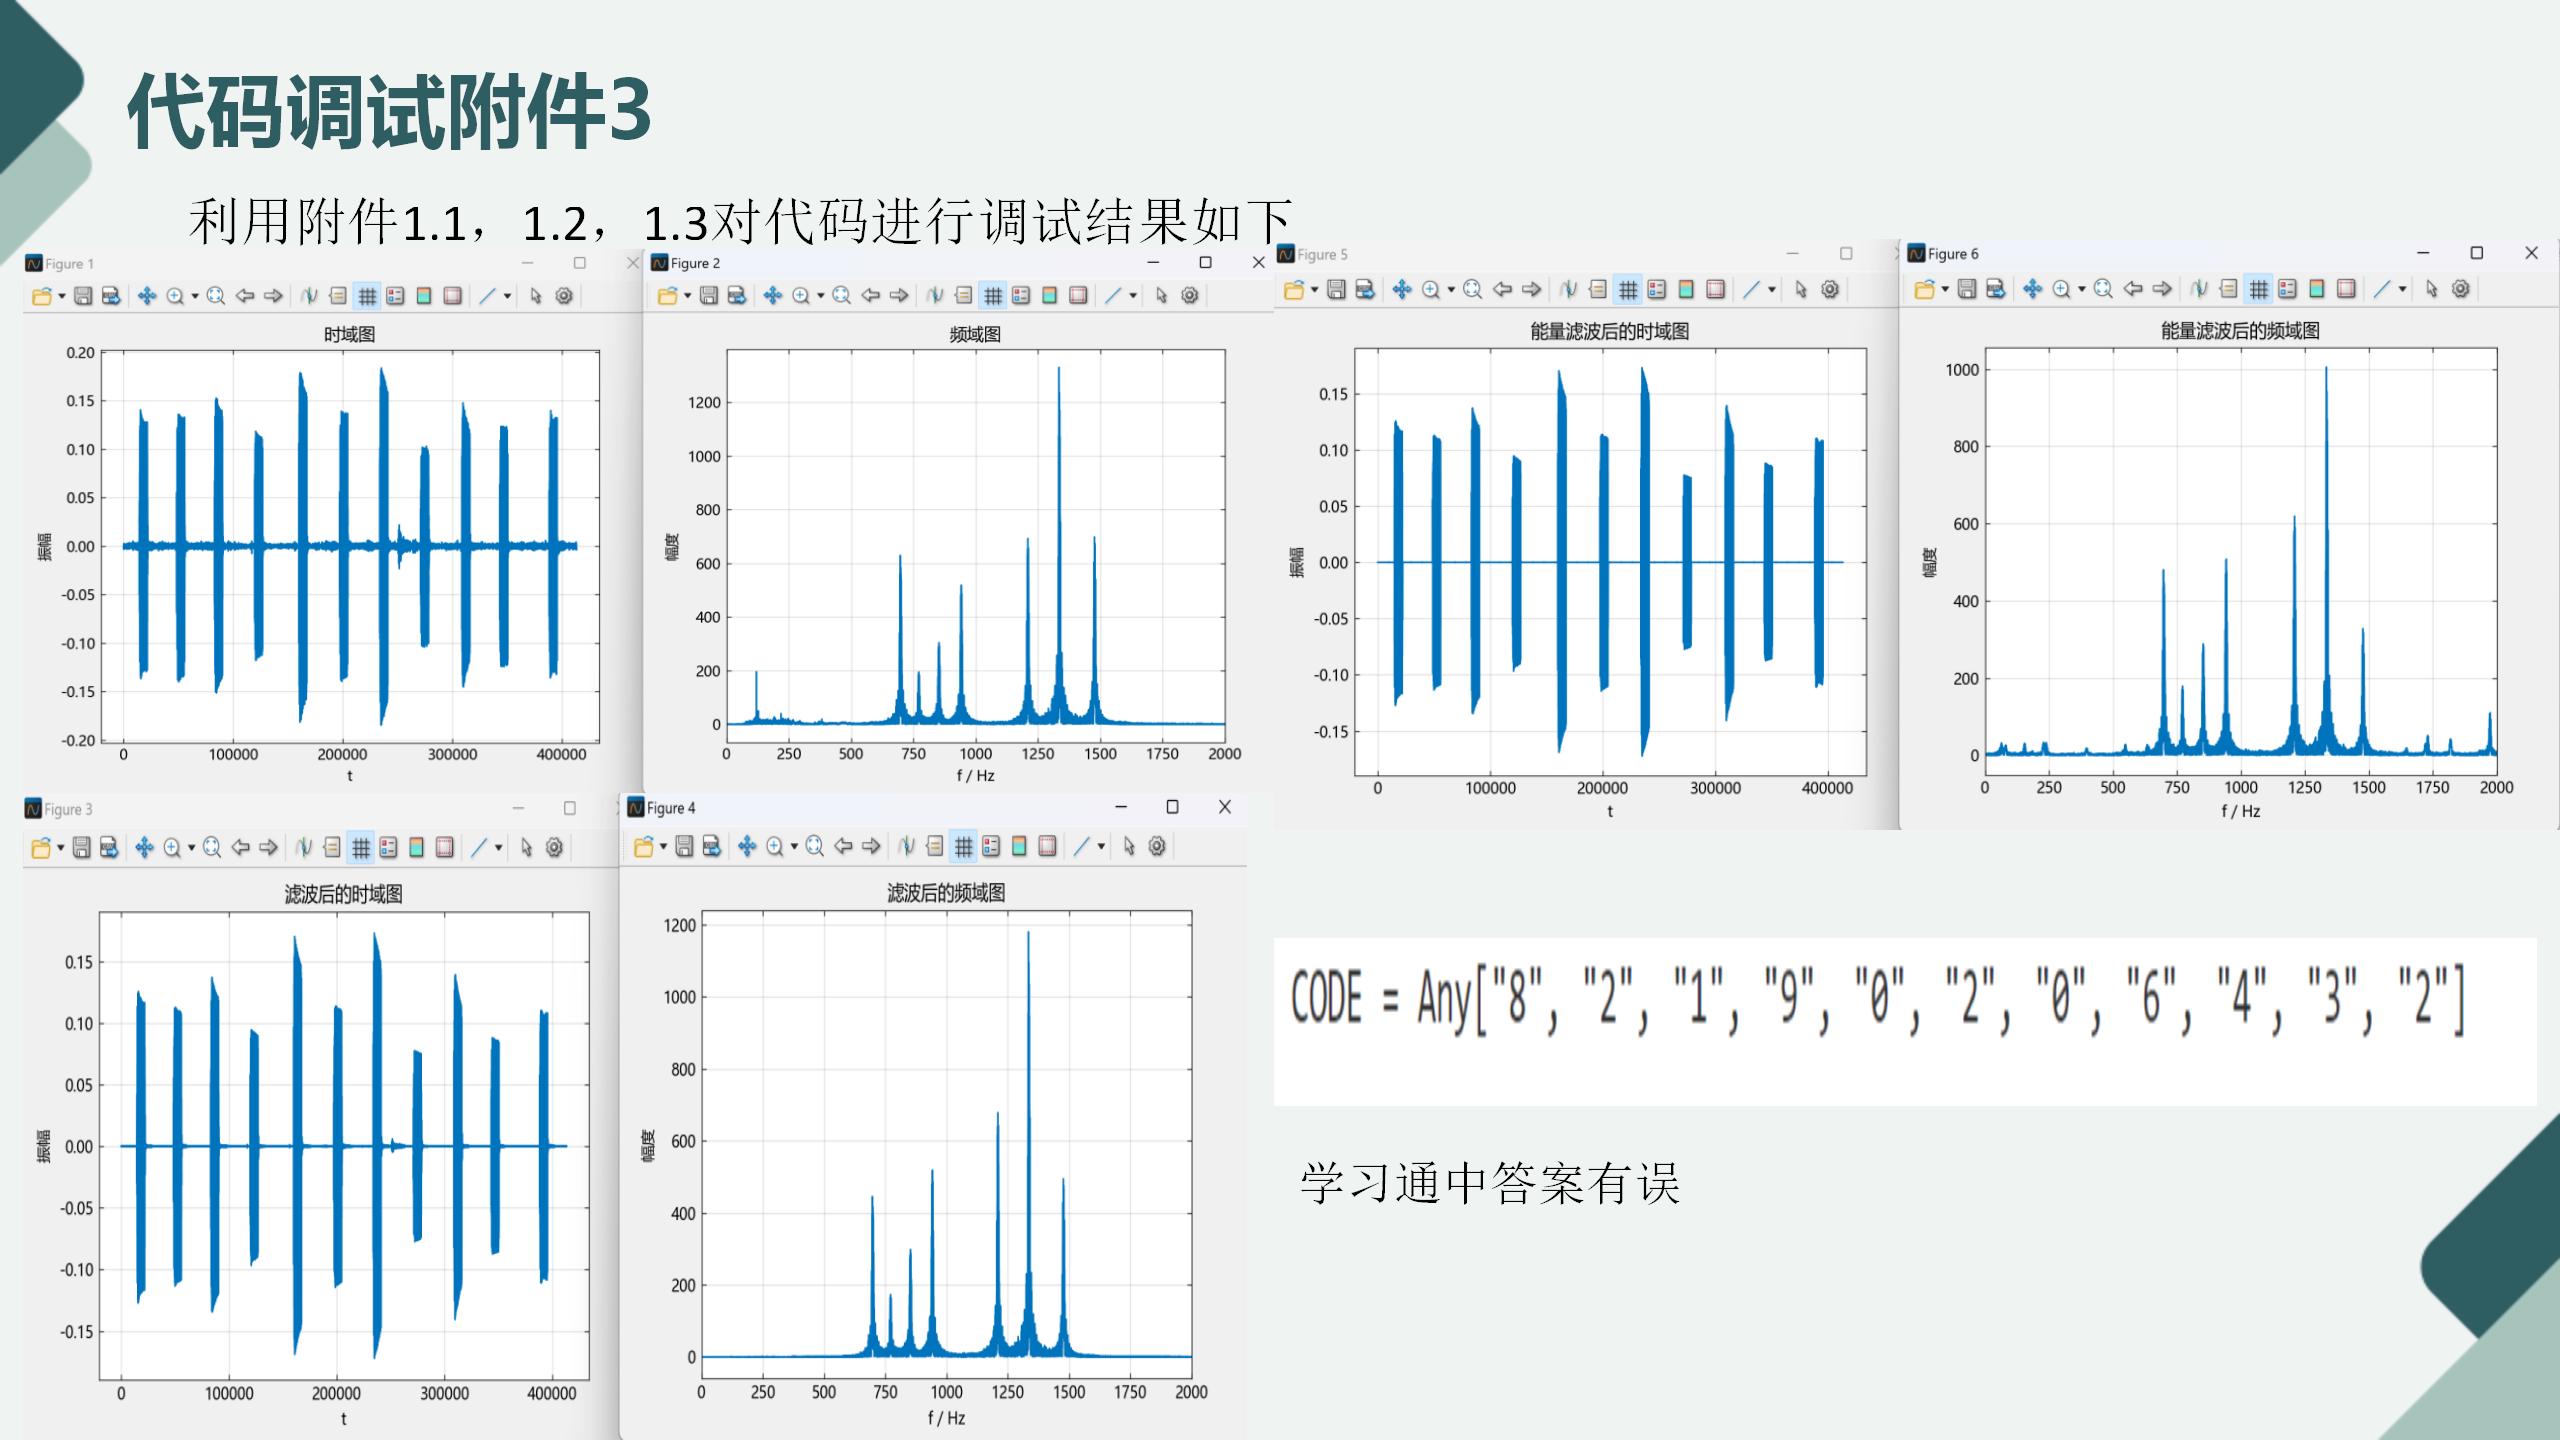Select the pointer tool in Figure 3
This screenshot has height=1440, width=2560.
click(x=526, y=848)
